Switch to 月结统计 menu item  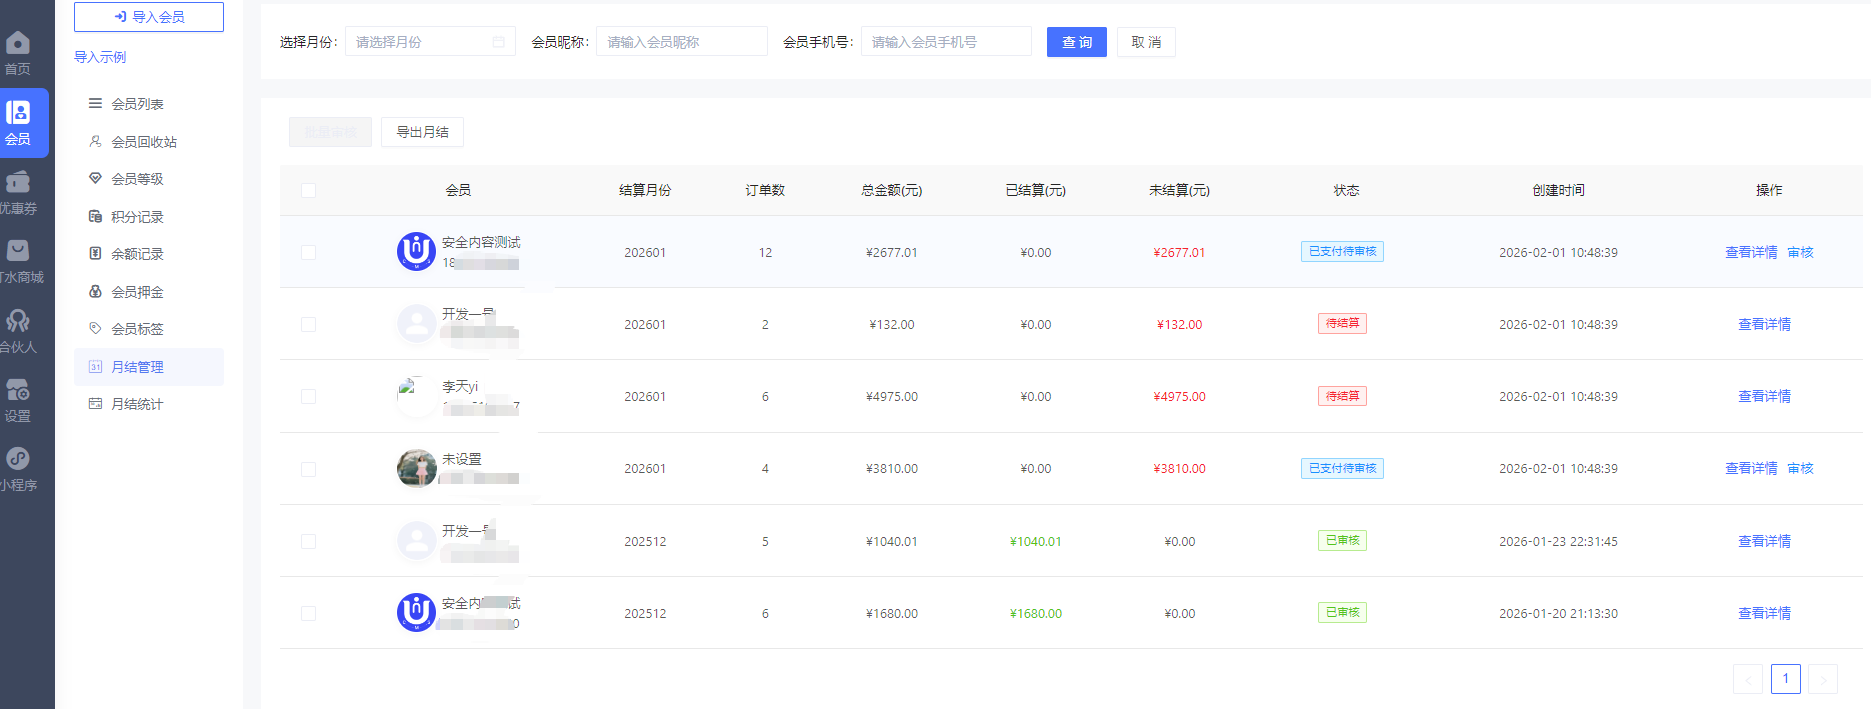(x=137, y=404)
